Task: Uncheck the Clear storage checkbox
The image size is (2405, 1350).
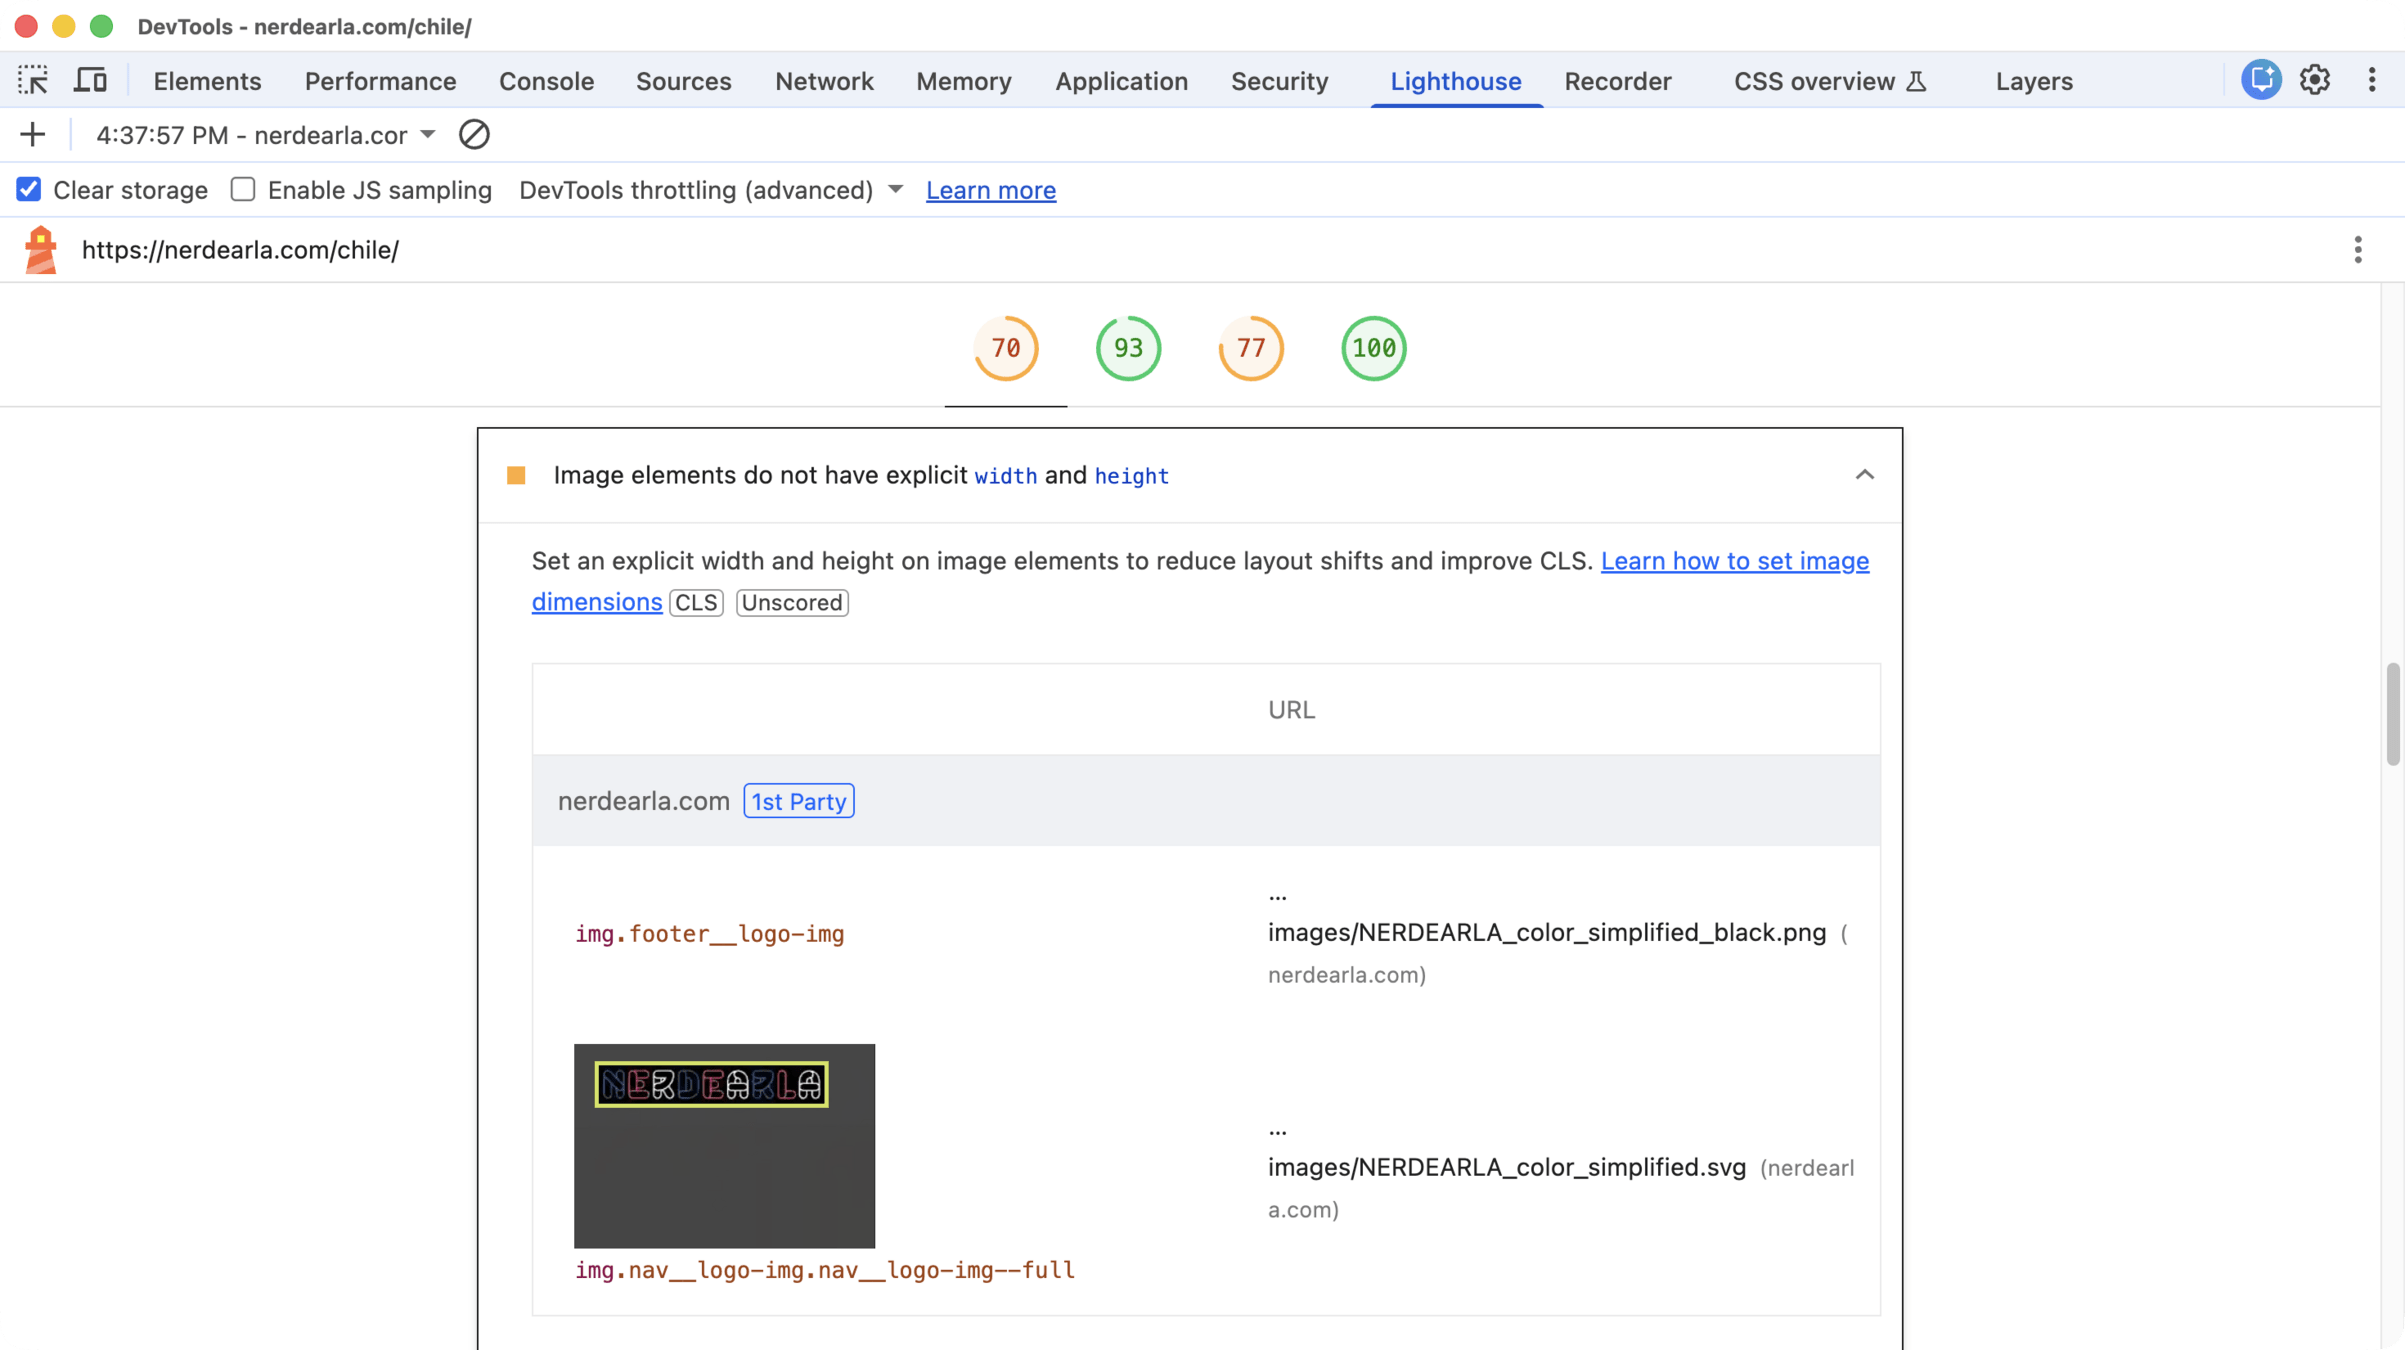Action: click(x=29, y=190)
